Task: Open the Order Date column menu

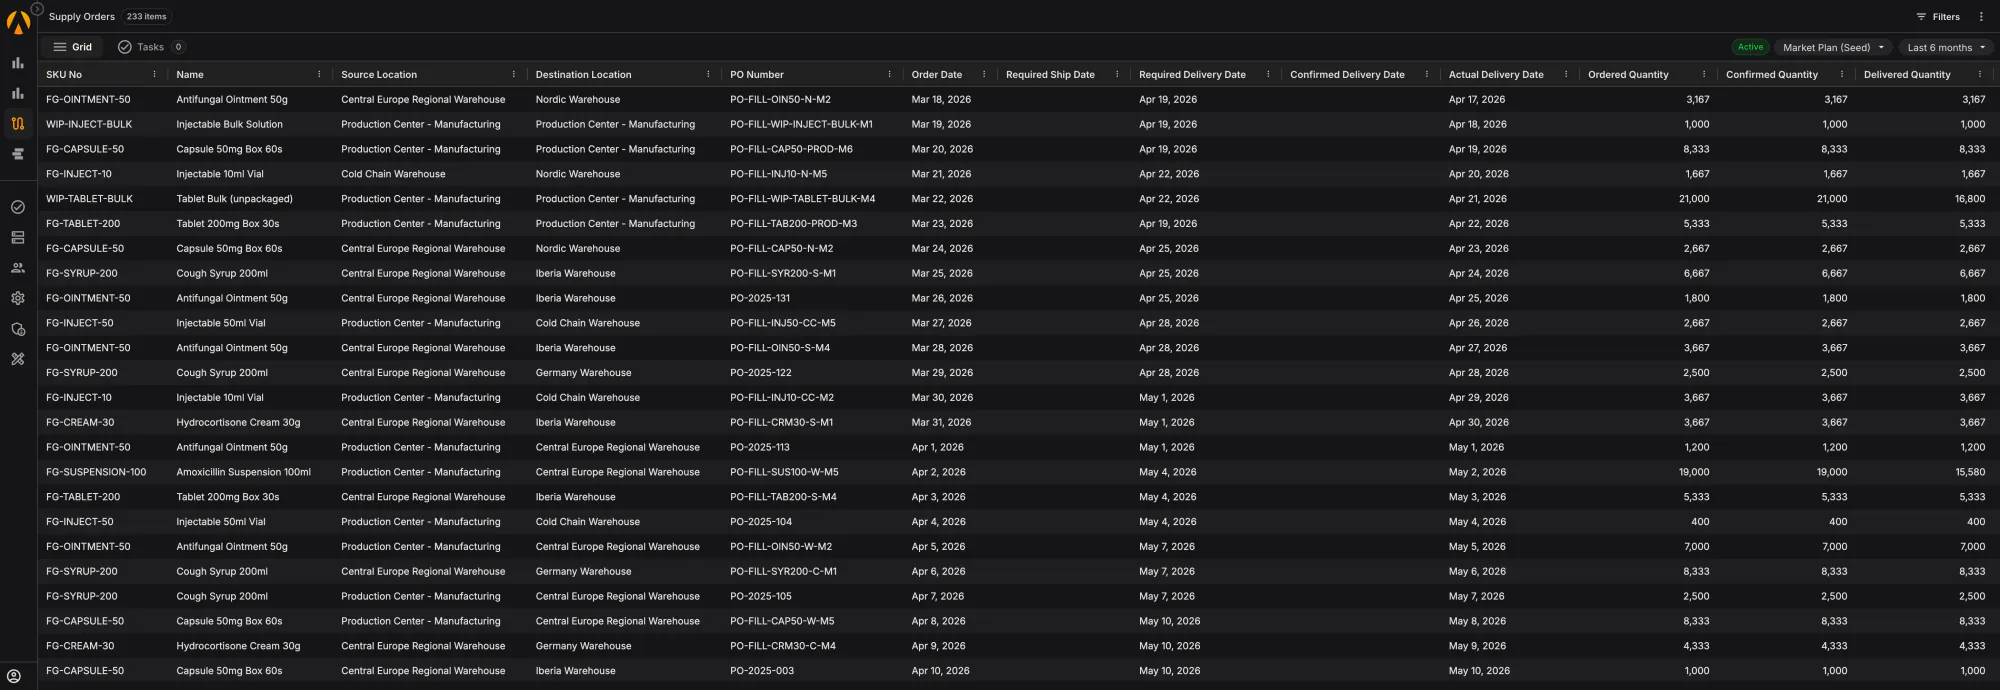Action: (984, 74)
